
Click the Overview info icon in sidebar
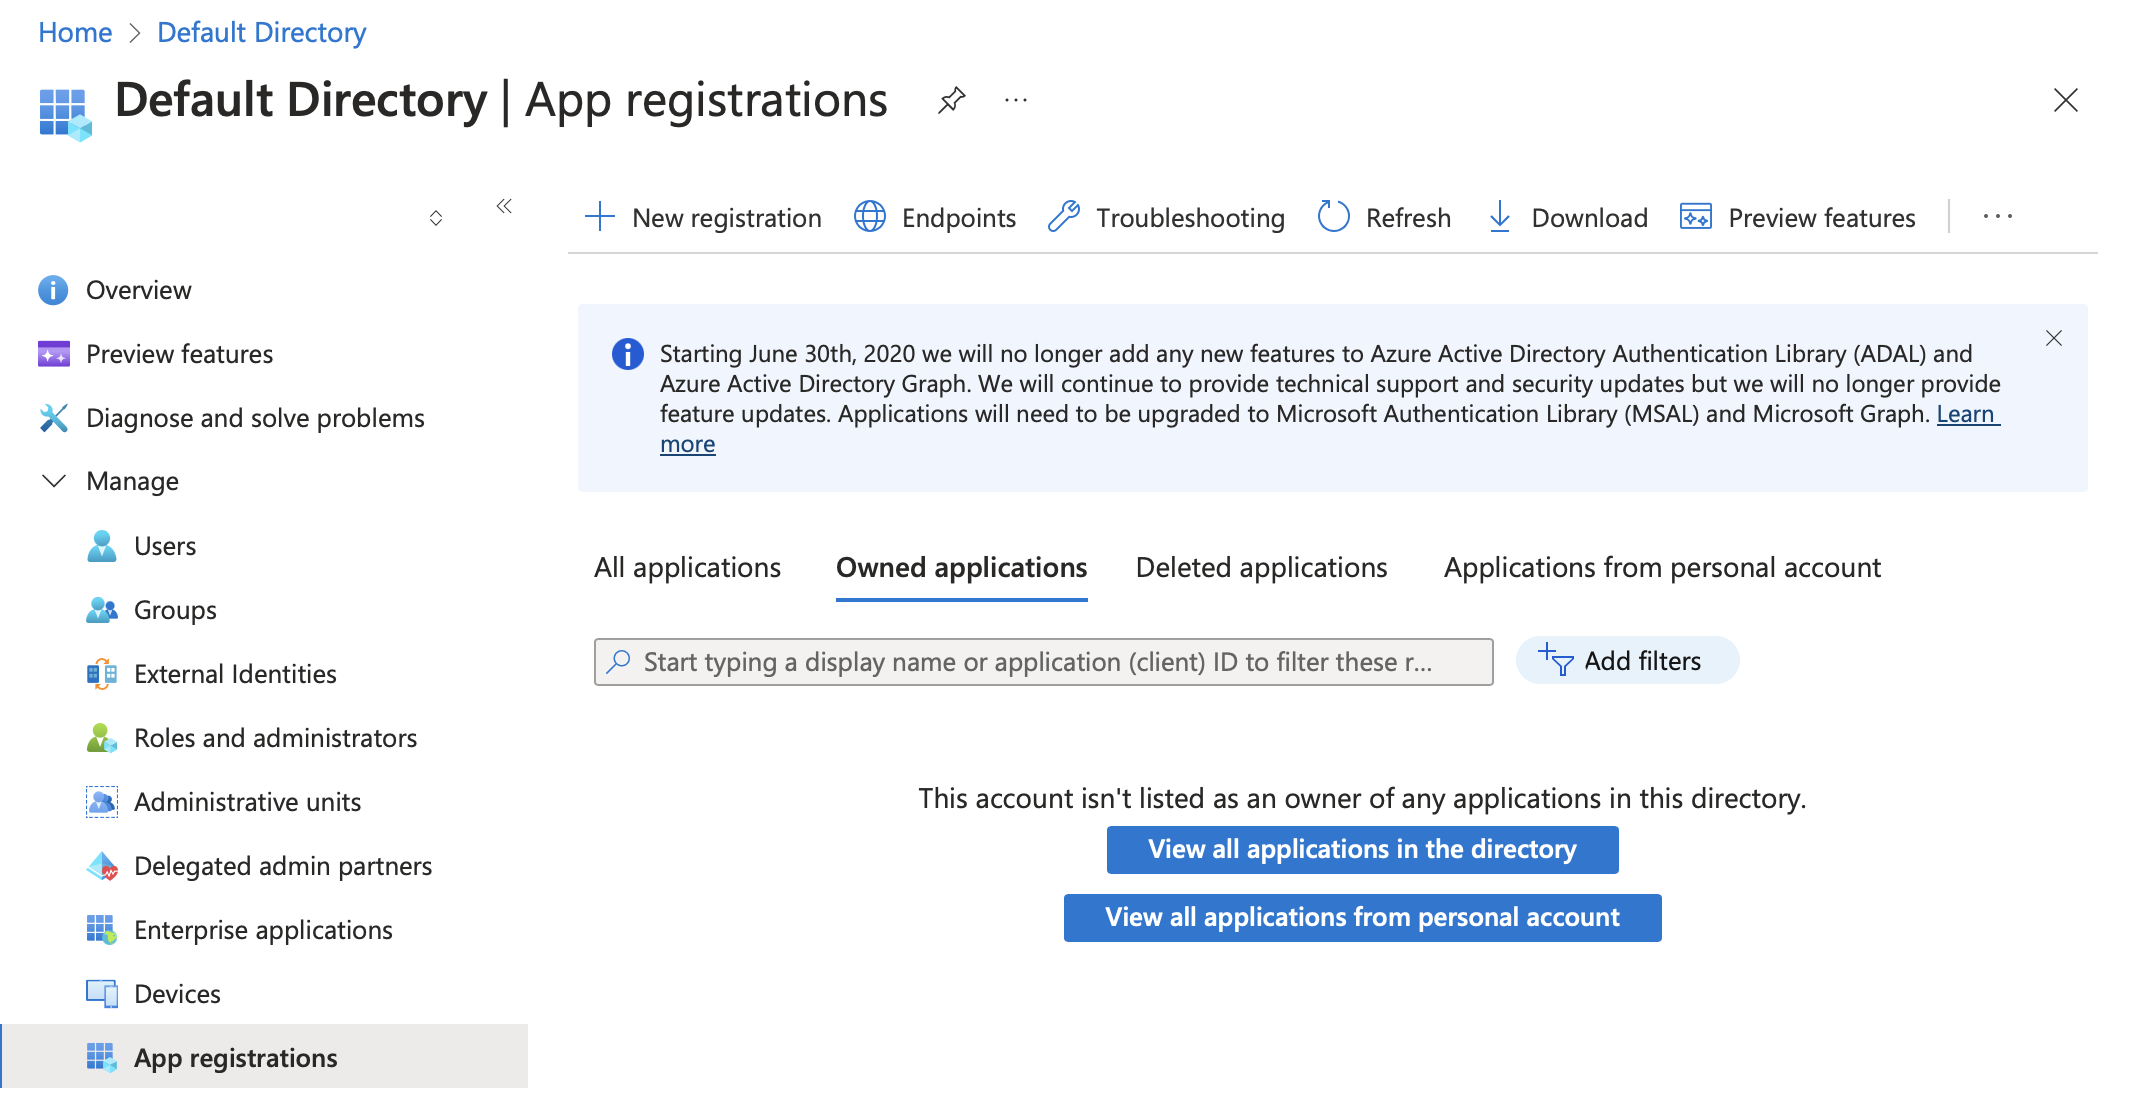(x=53, y=290)
